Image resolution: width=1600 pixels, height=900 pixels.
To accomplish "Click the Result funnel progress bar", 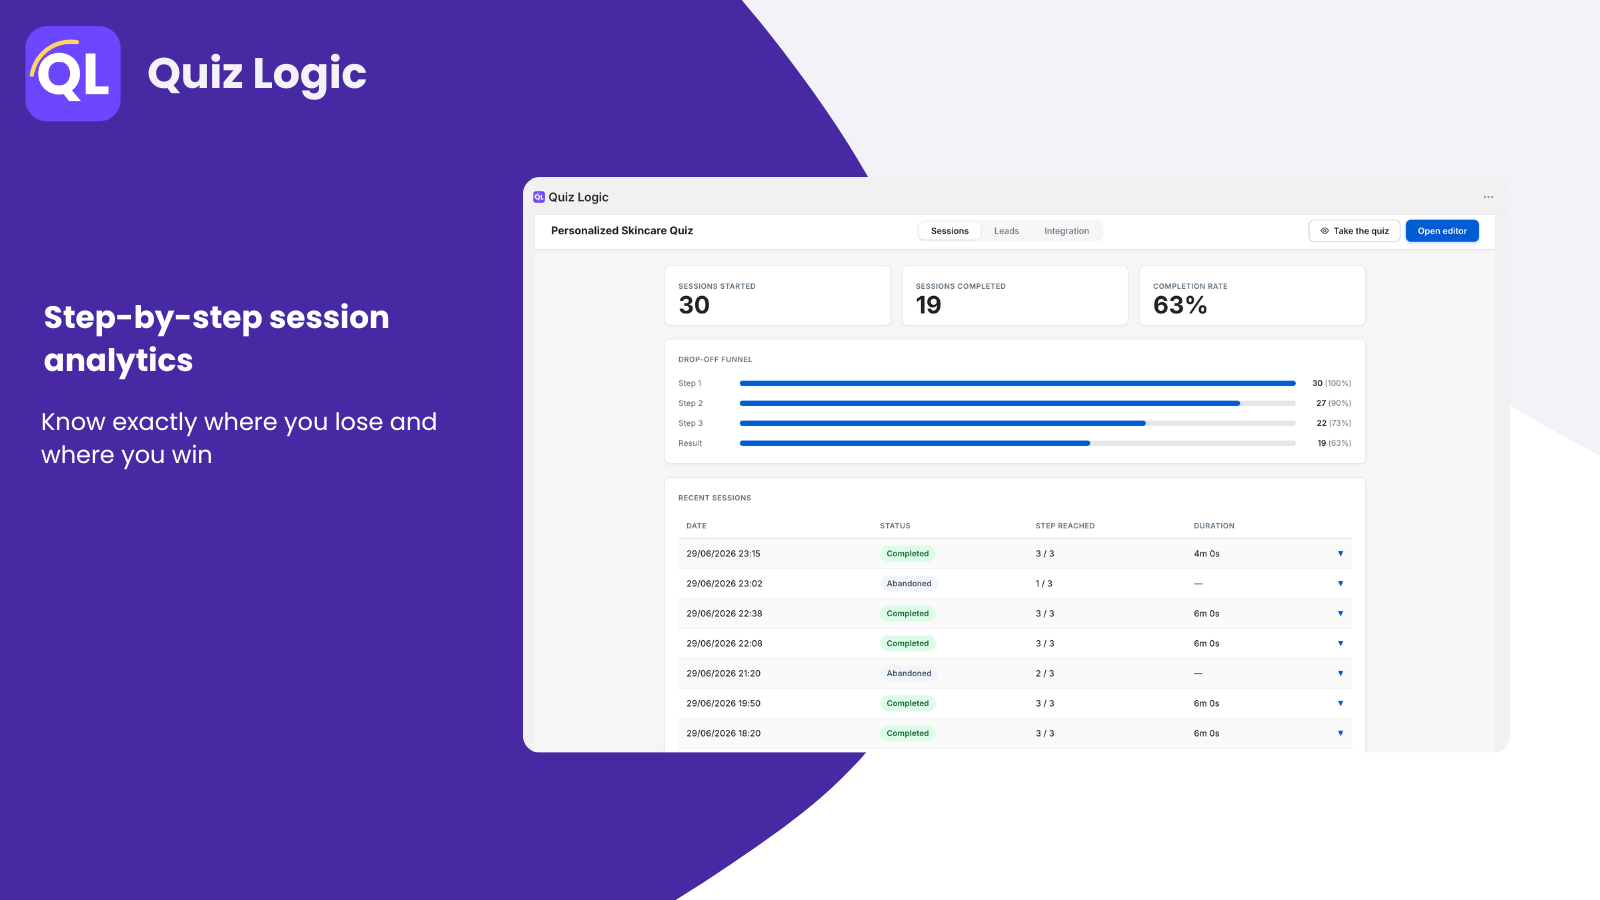I will click(1017, 443).
